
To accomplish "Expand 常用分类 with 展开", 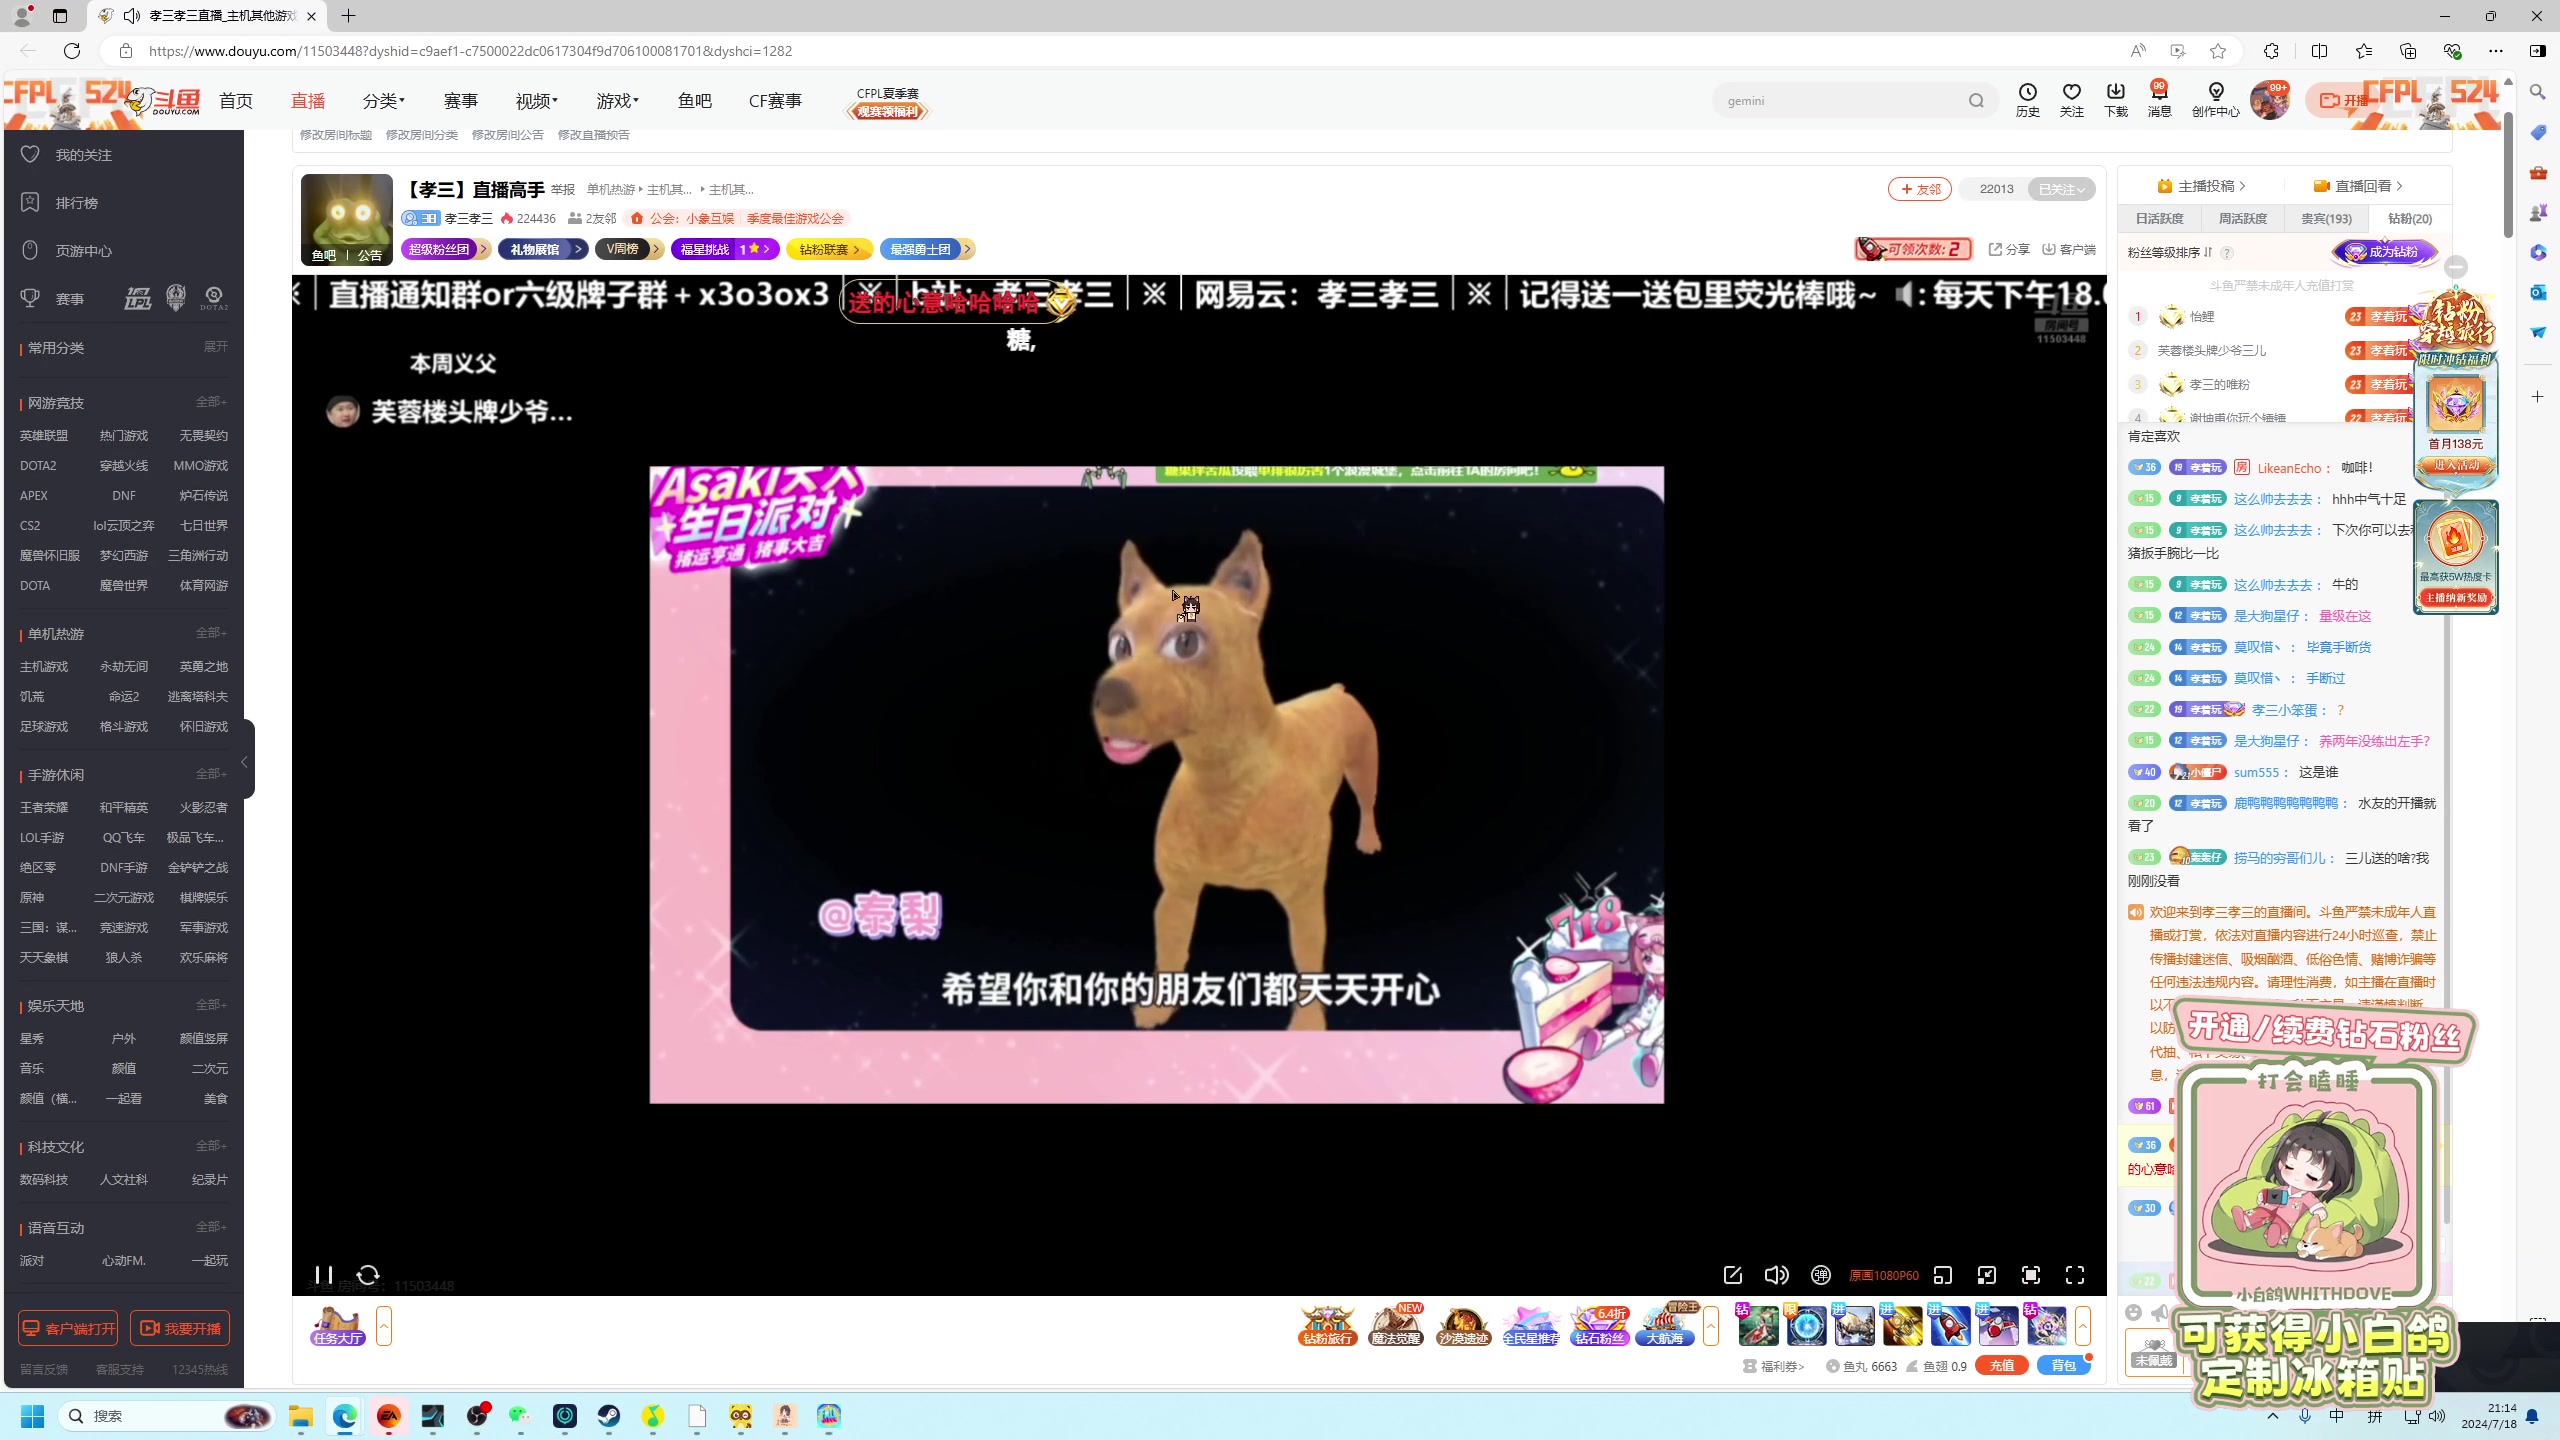I will [x=216, y=347].
